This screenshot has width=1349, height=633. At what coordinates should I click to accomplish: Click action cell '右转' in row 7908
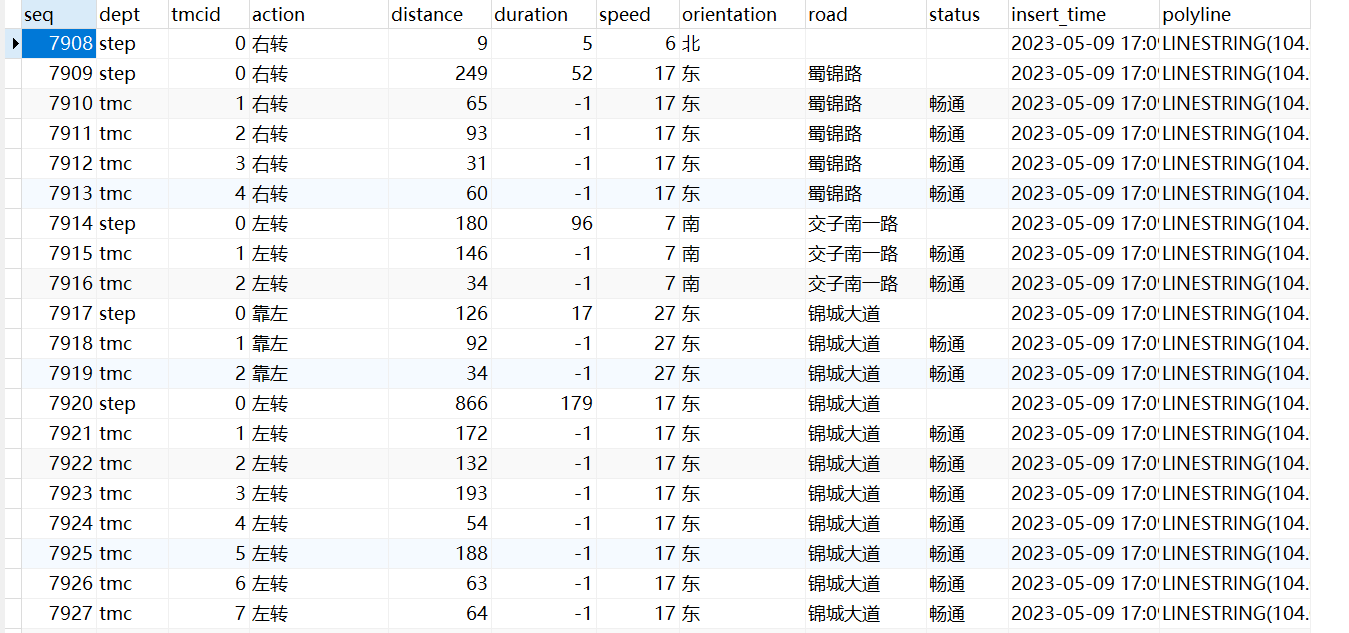[x=318, y=44]
